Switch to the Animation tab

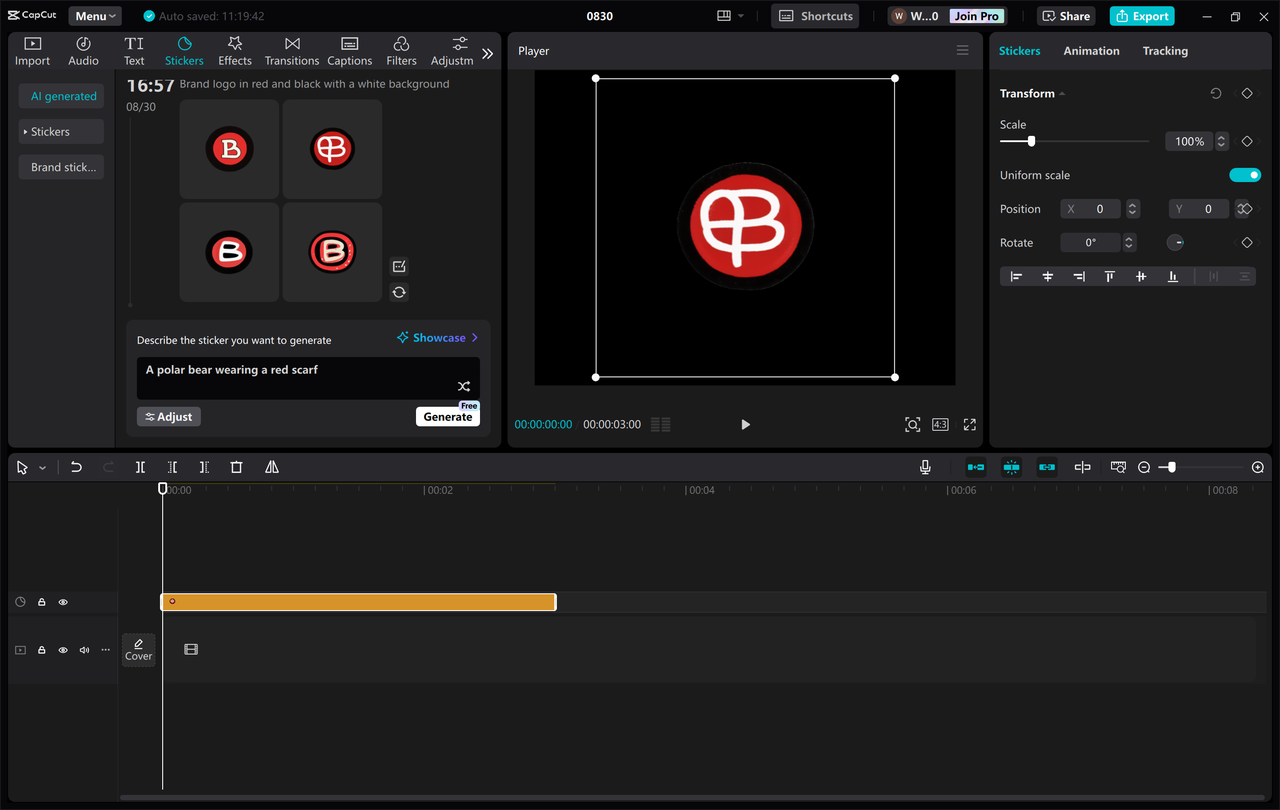[x=1091, y=50]
